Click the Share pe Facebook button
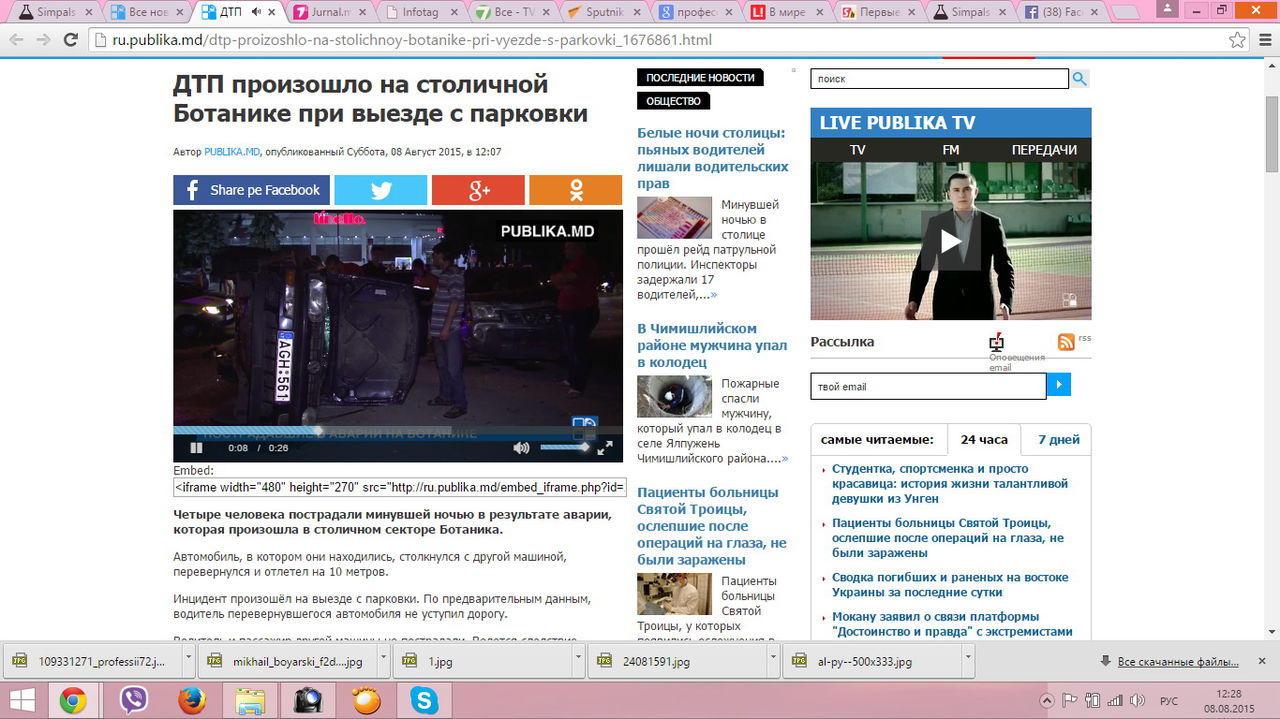 [252, 190]
